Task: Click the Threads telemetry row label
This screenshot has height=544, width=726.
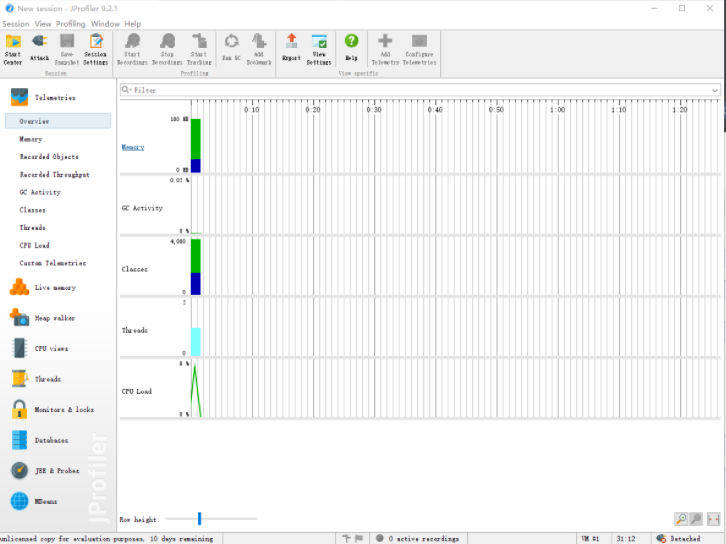Action: 135,331
